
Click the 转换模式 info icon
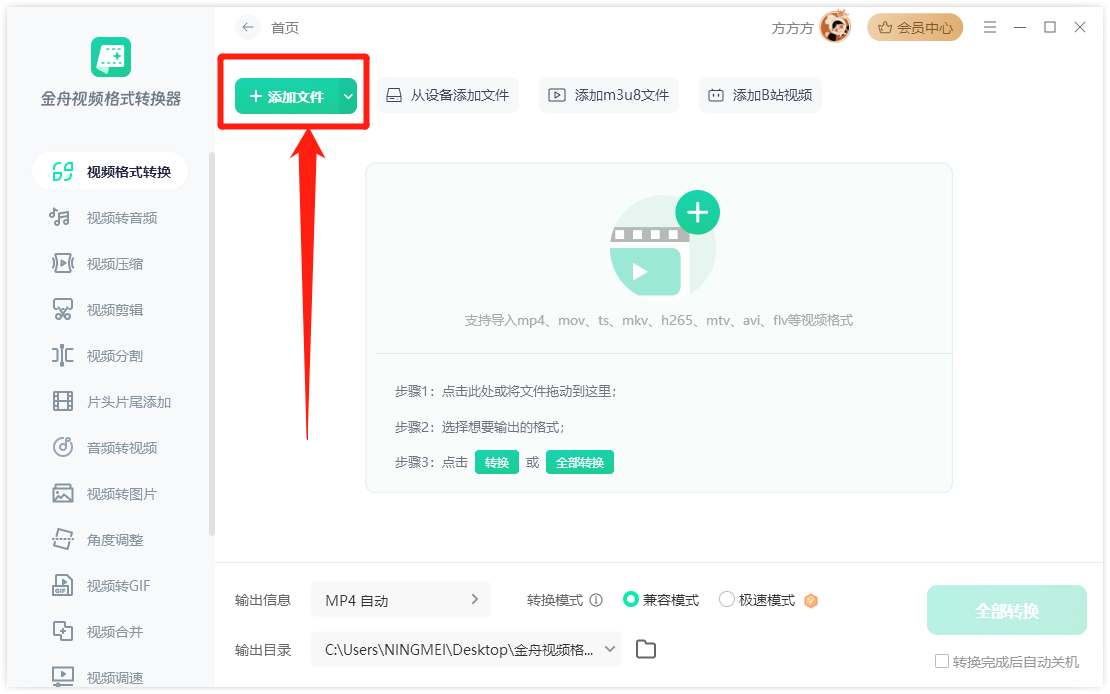click(x=596, y=600)
